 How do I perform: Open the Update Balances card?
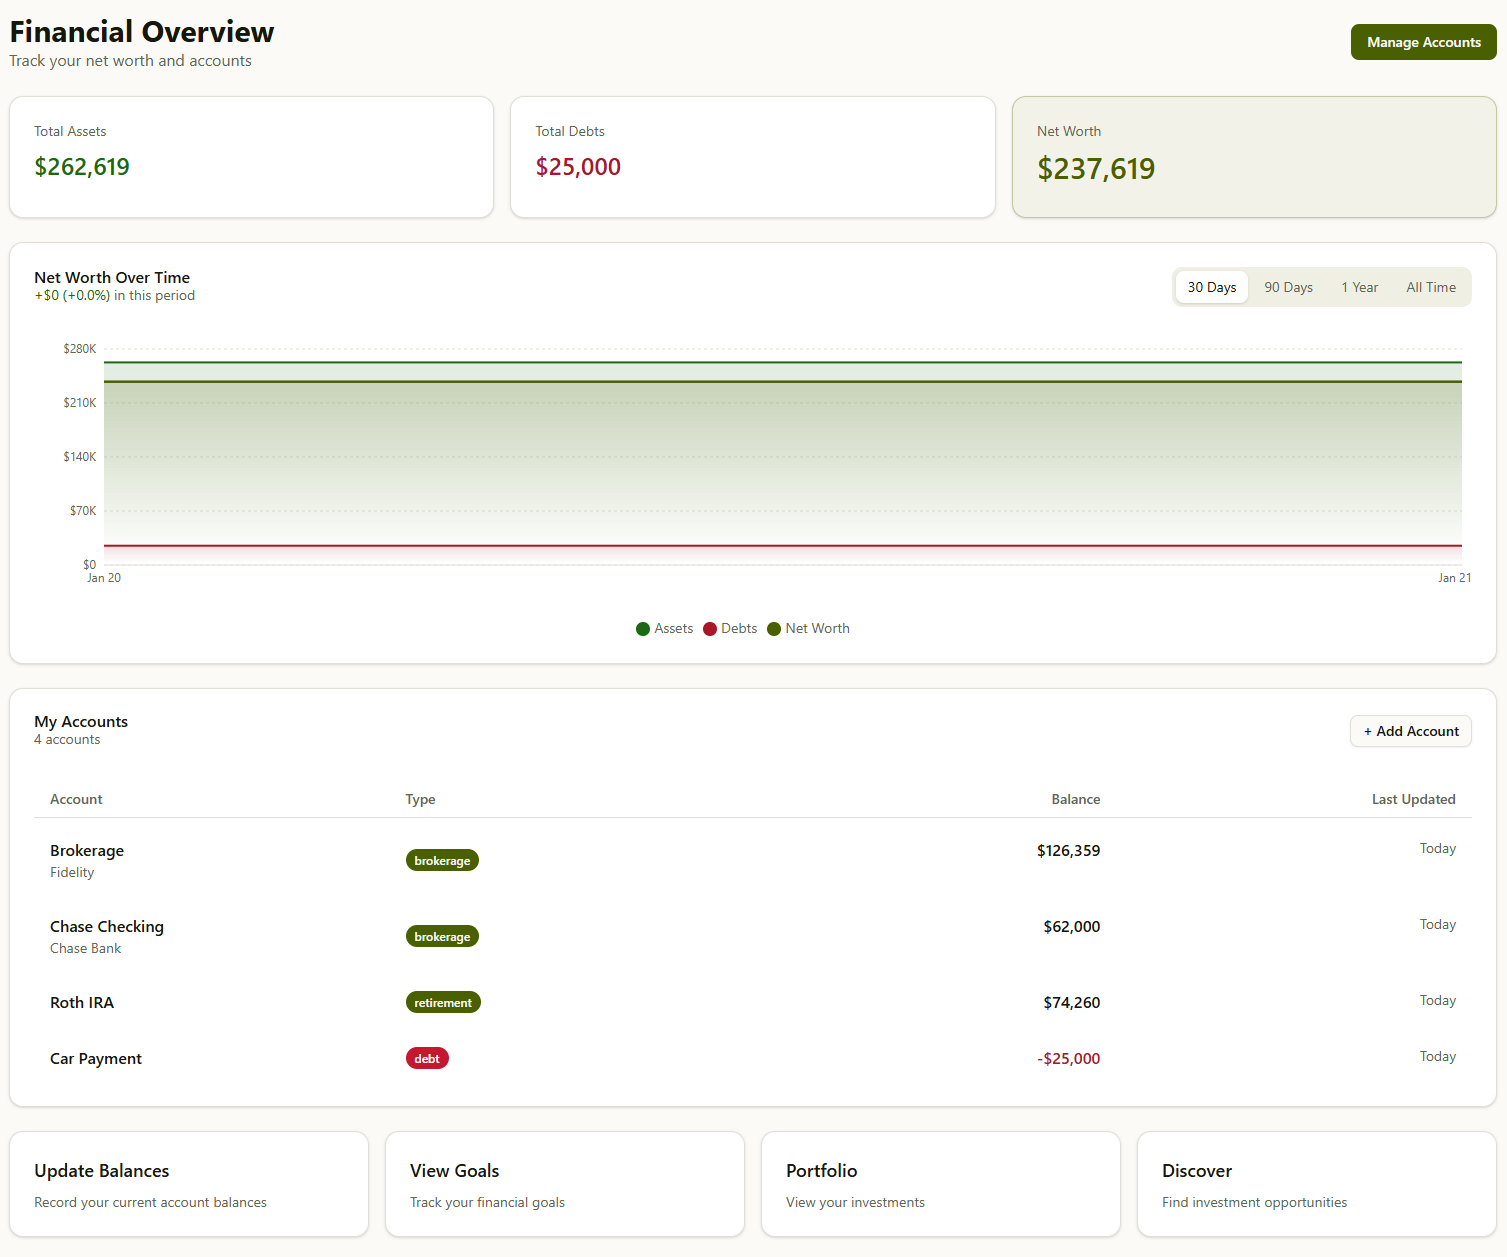coord(188,1184)
